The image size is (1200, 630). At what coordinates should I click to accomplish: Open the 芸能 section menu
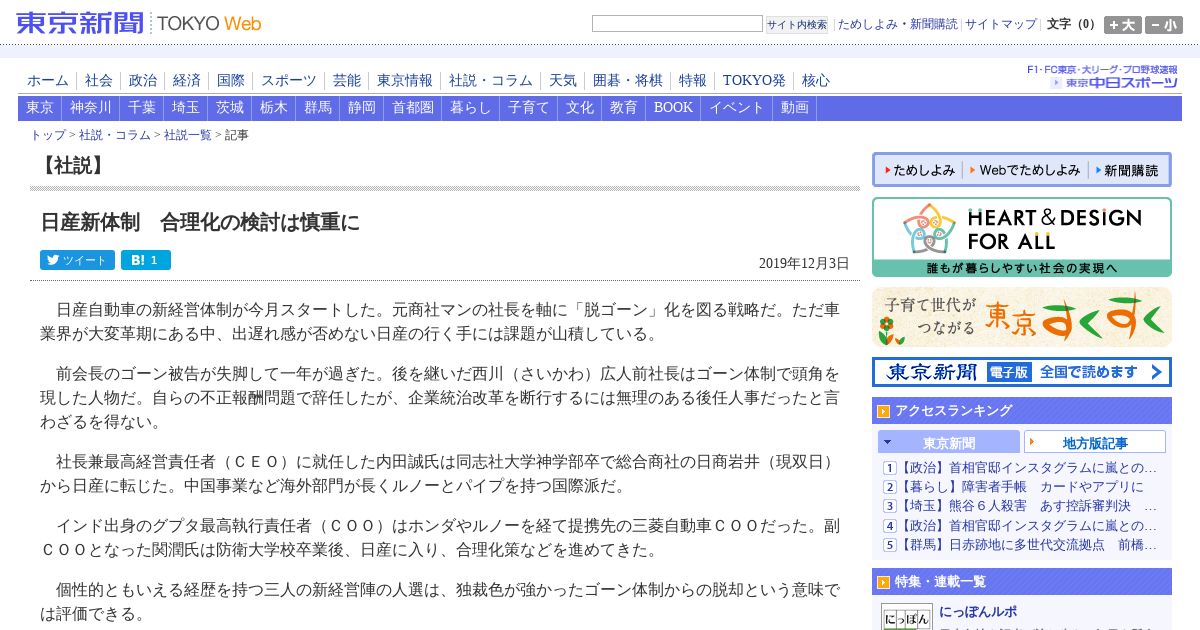pos(347,80)
